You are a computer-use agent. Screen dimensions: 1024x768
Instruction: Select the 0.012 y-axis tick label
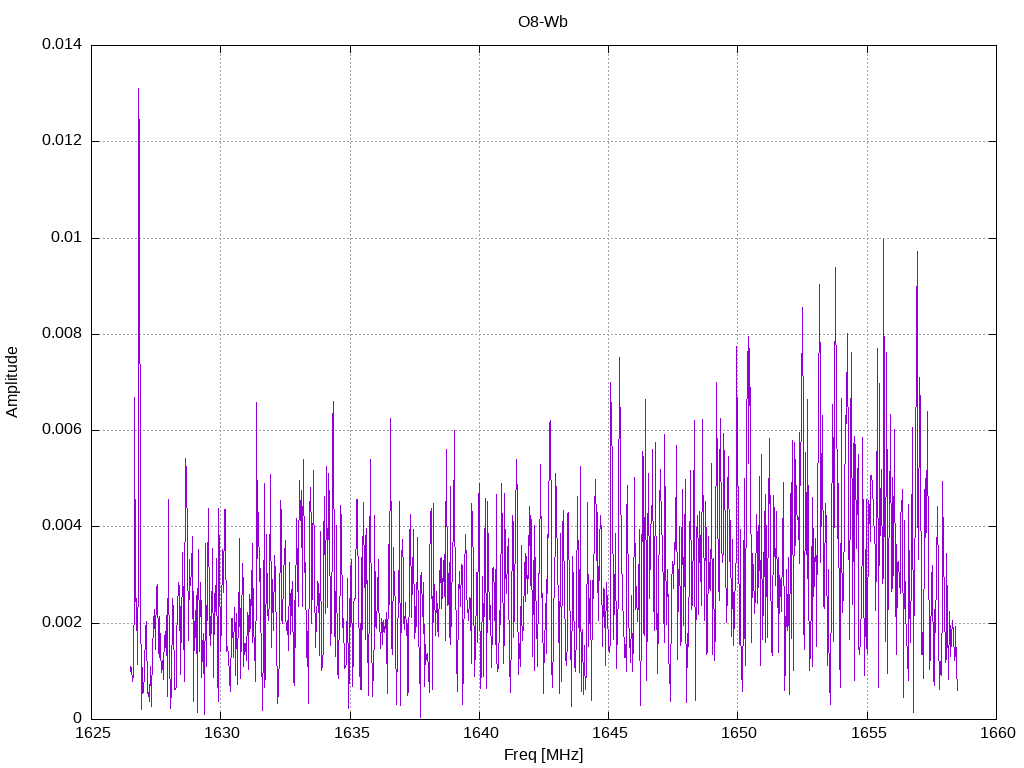point(61,141)
